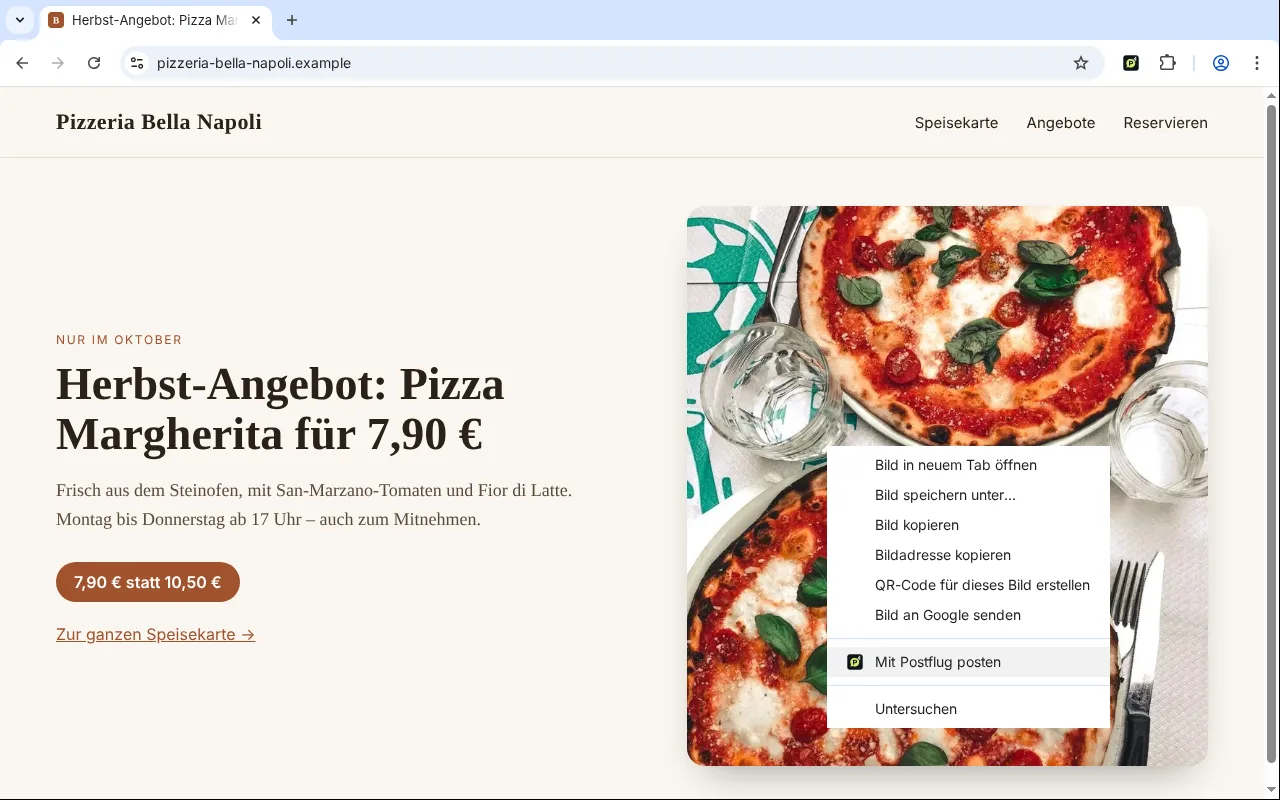This screenshot has height=800, width=1280.
Task: Go to the Angebote navigation link
Action: click(x=1061, y=123)
